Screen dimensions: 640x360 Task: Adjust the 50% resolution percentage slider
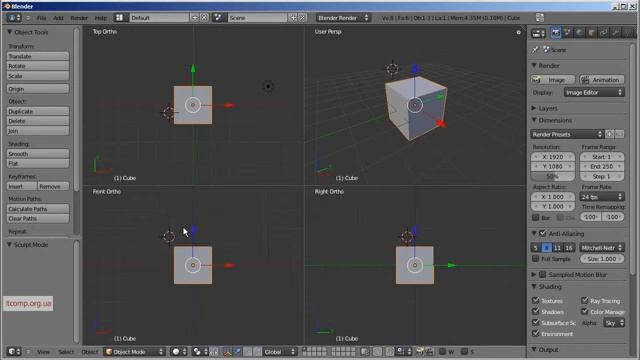tap(553, 176)
